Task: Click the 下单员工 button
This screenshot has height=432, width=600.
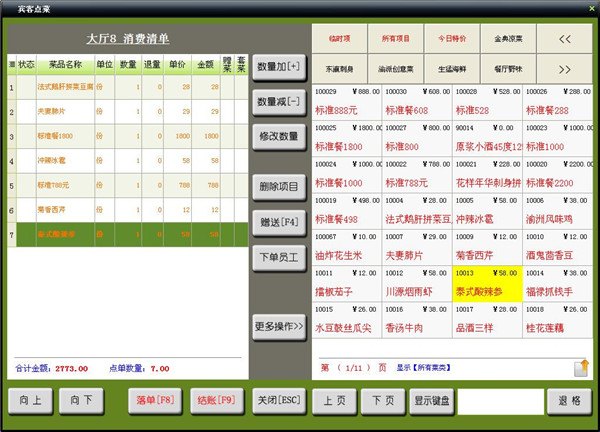Action: coord(279,258)
